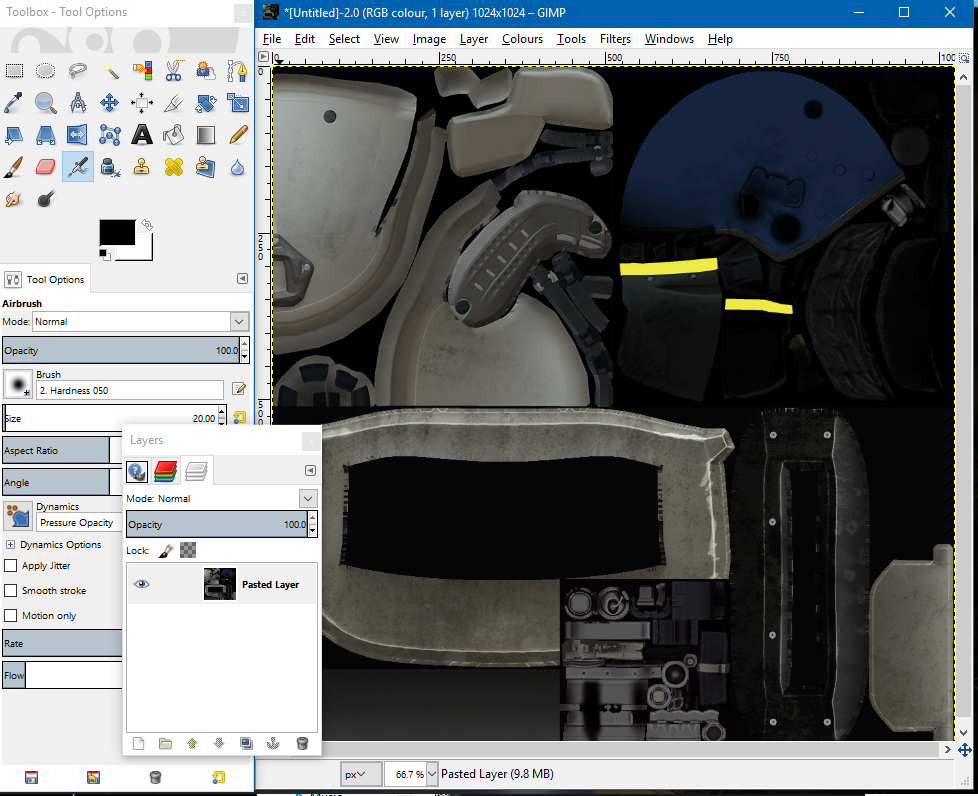Delete layer using Layers panel trash icon
The height and width of the screenshot is (796, 978).
302,743
